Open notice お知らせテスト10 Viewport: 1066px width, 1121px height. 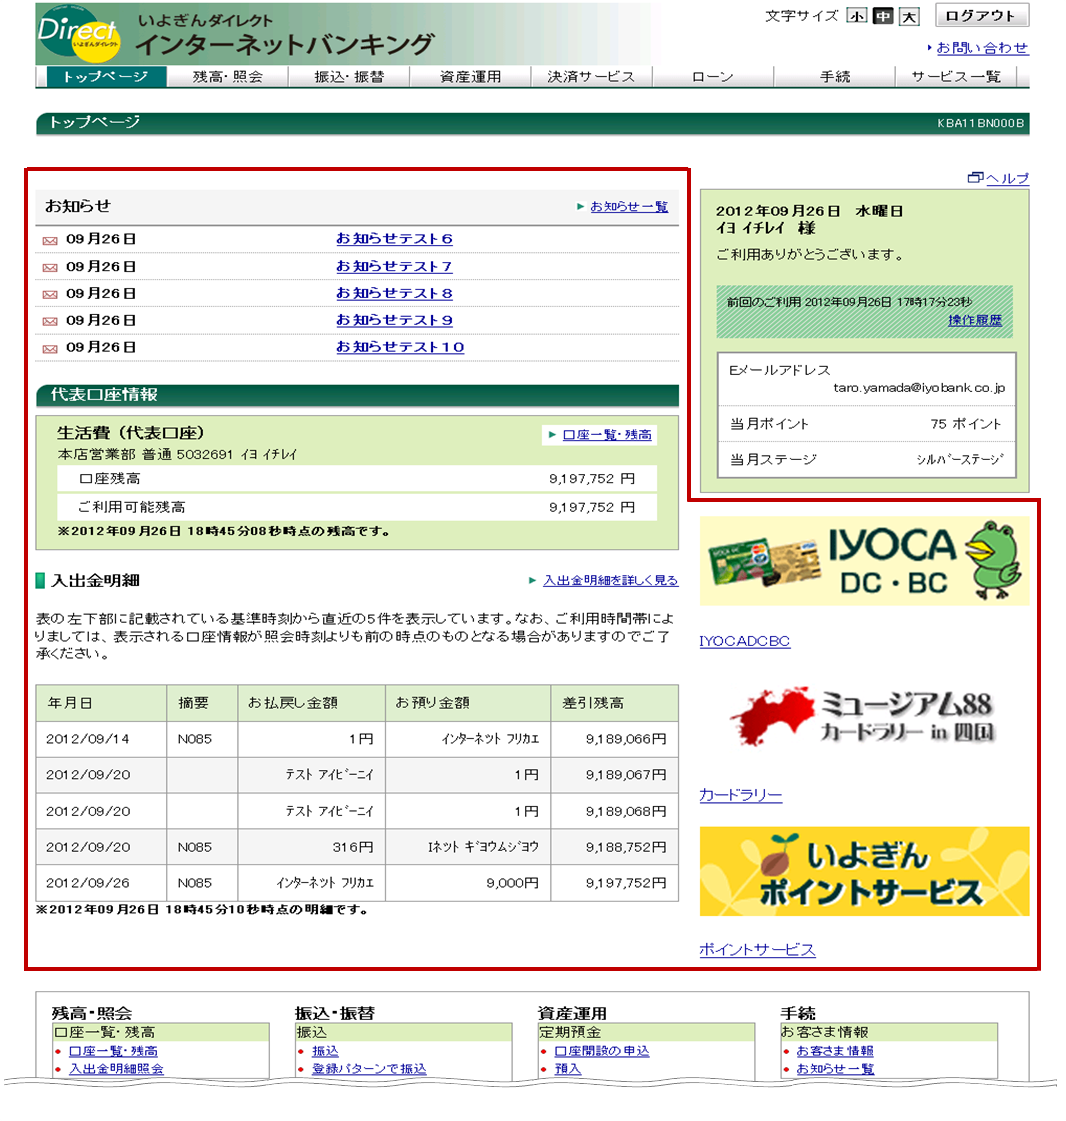click(x=400, y=347)
